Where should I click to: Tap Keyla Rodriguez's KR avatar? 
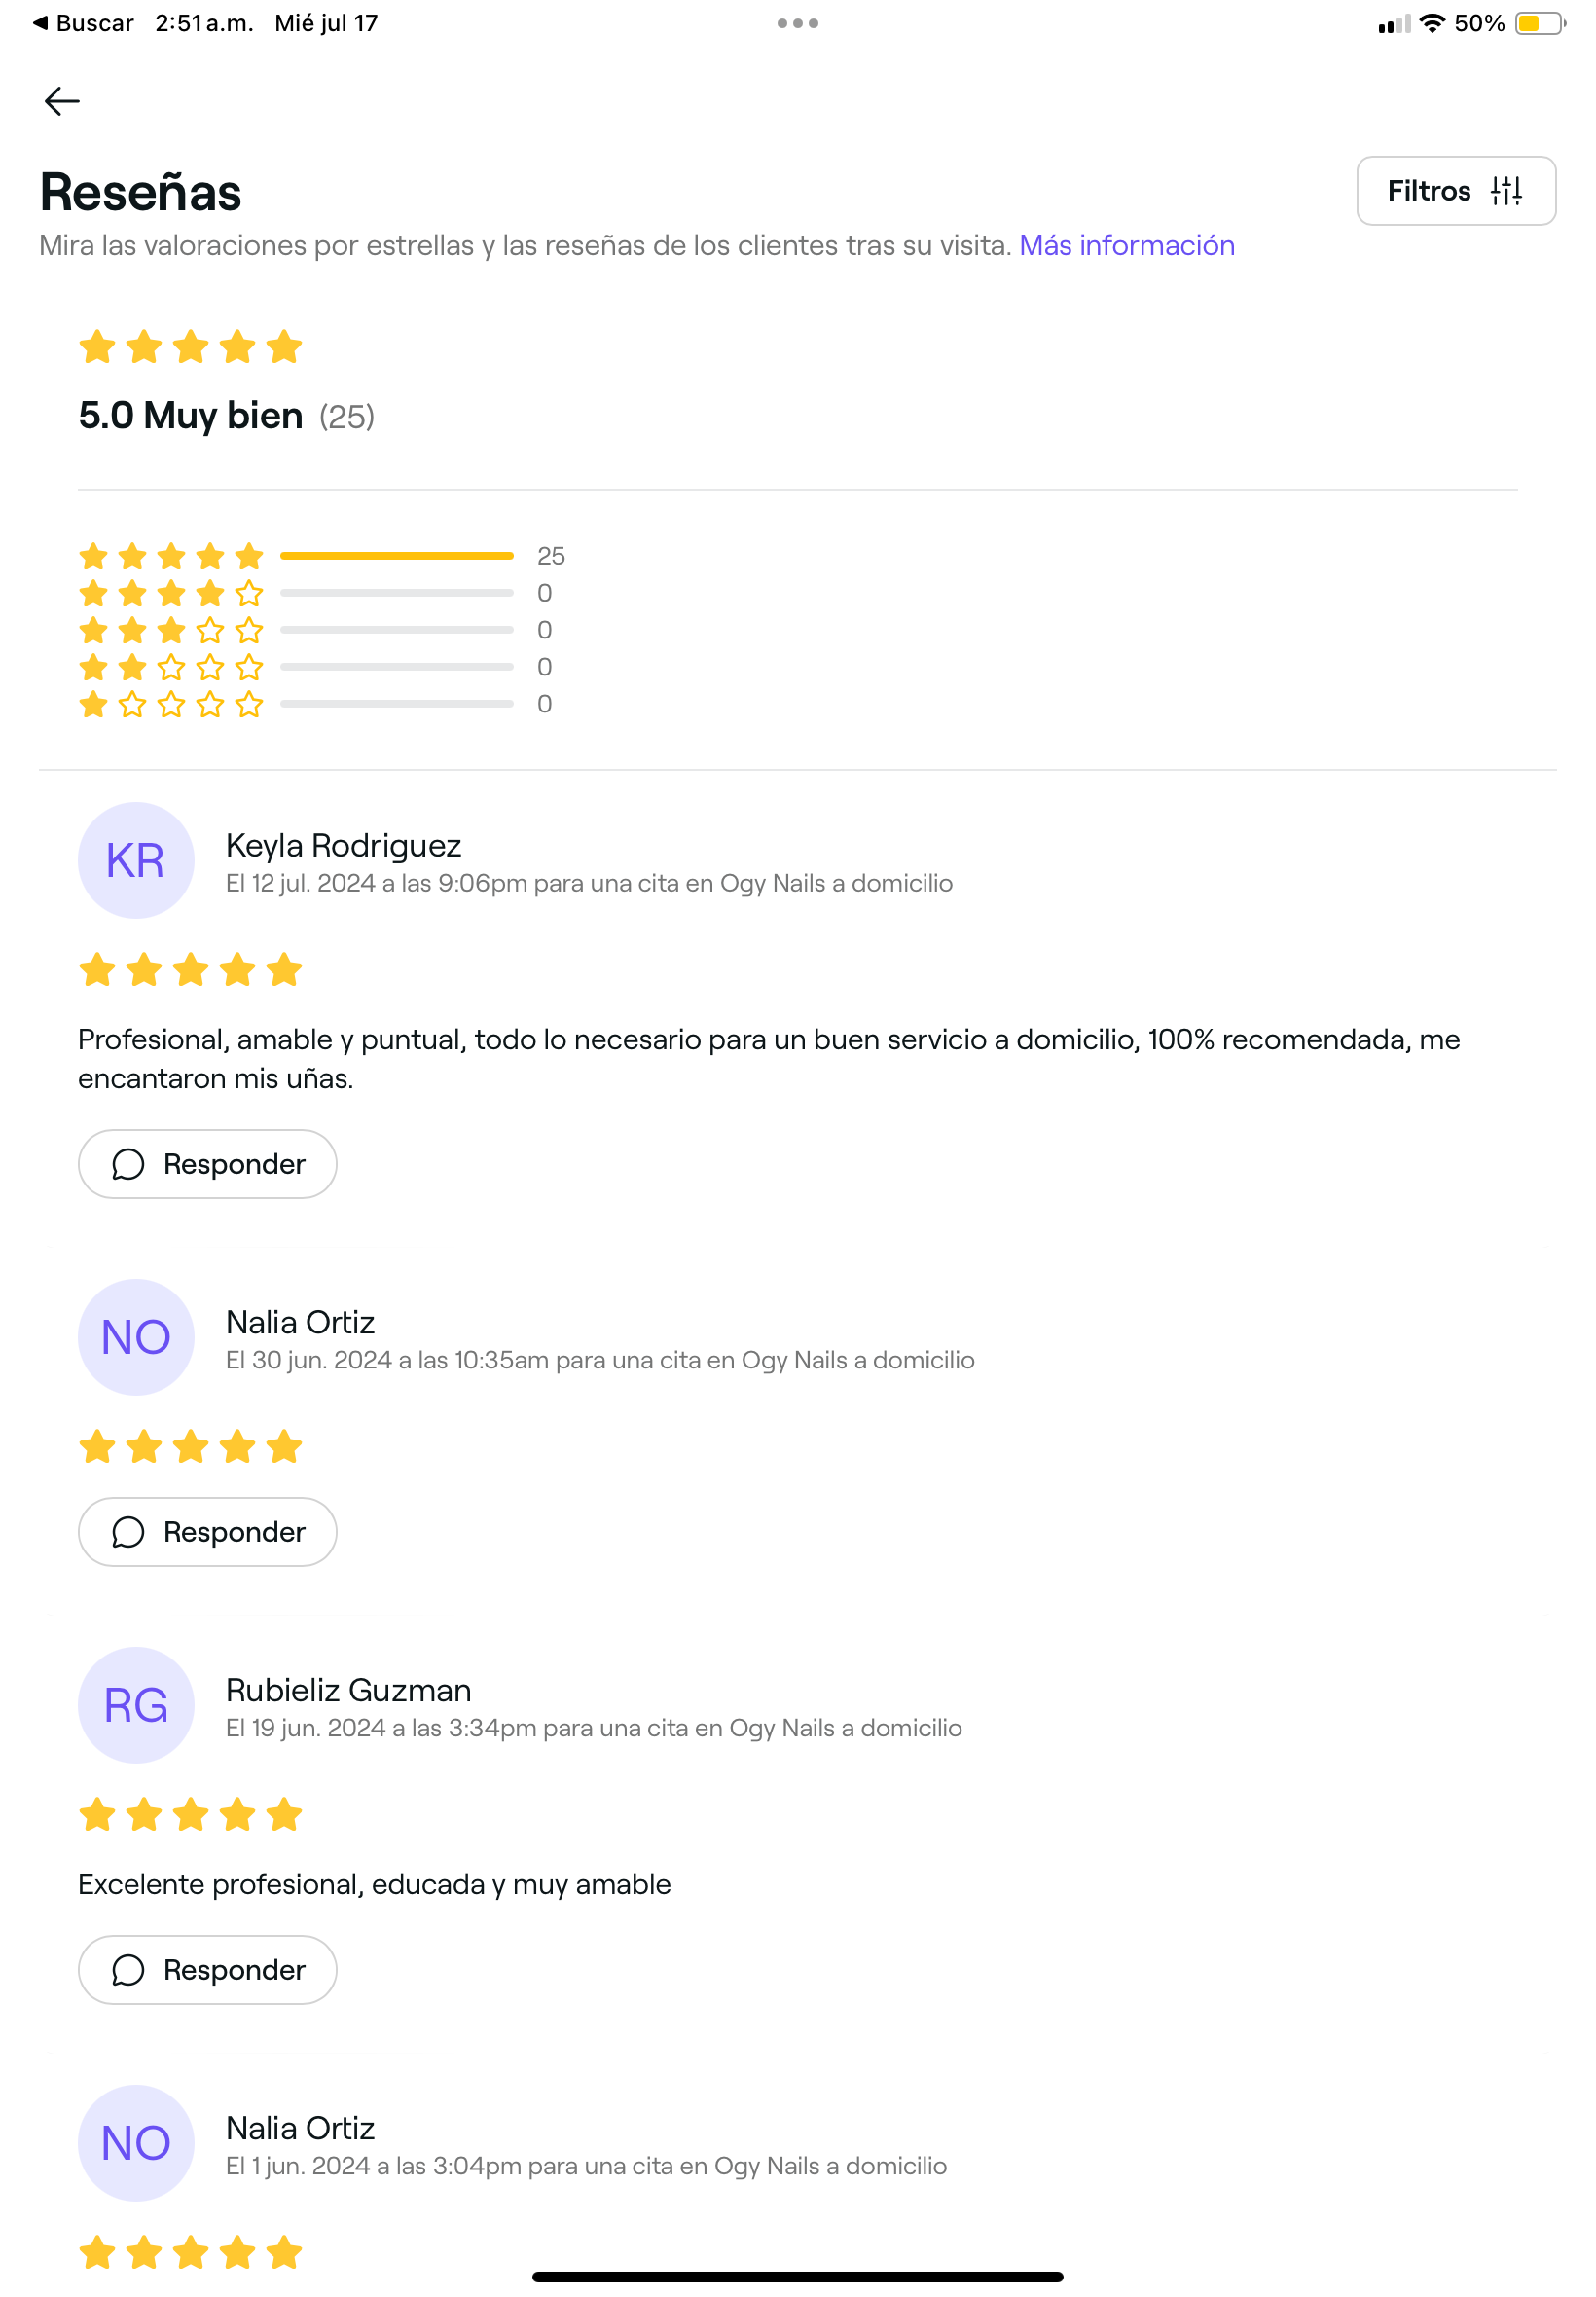click(136, 860)
